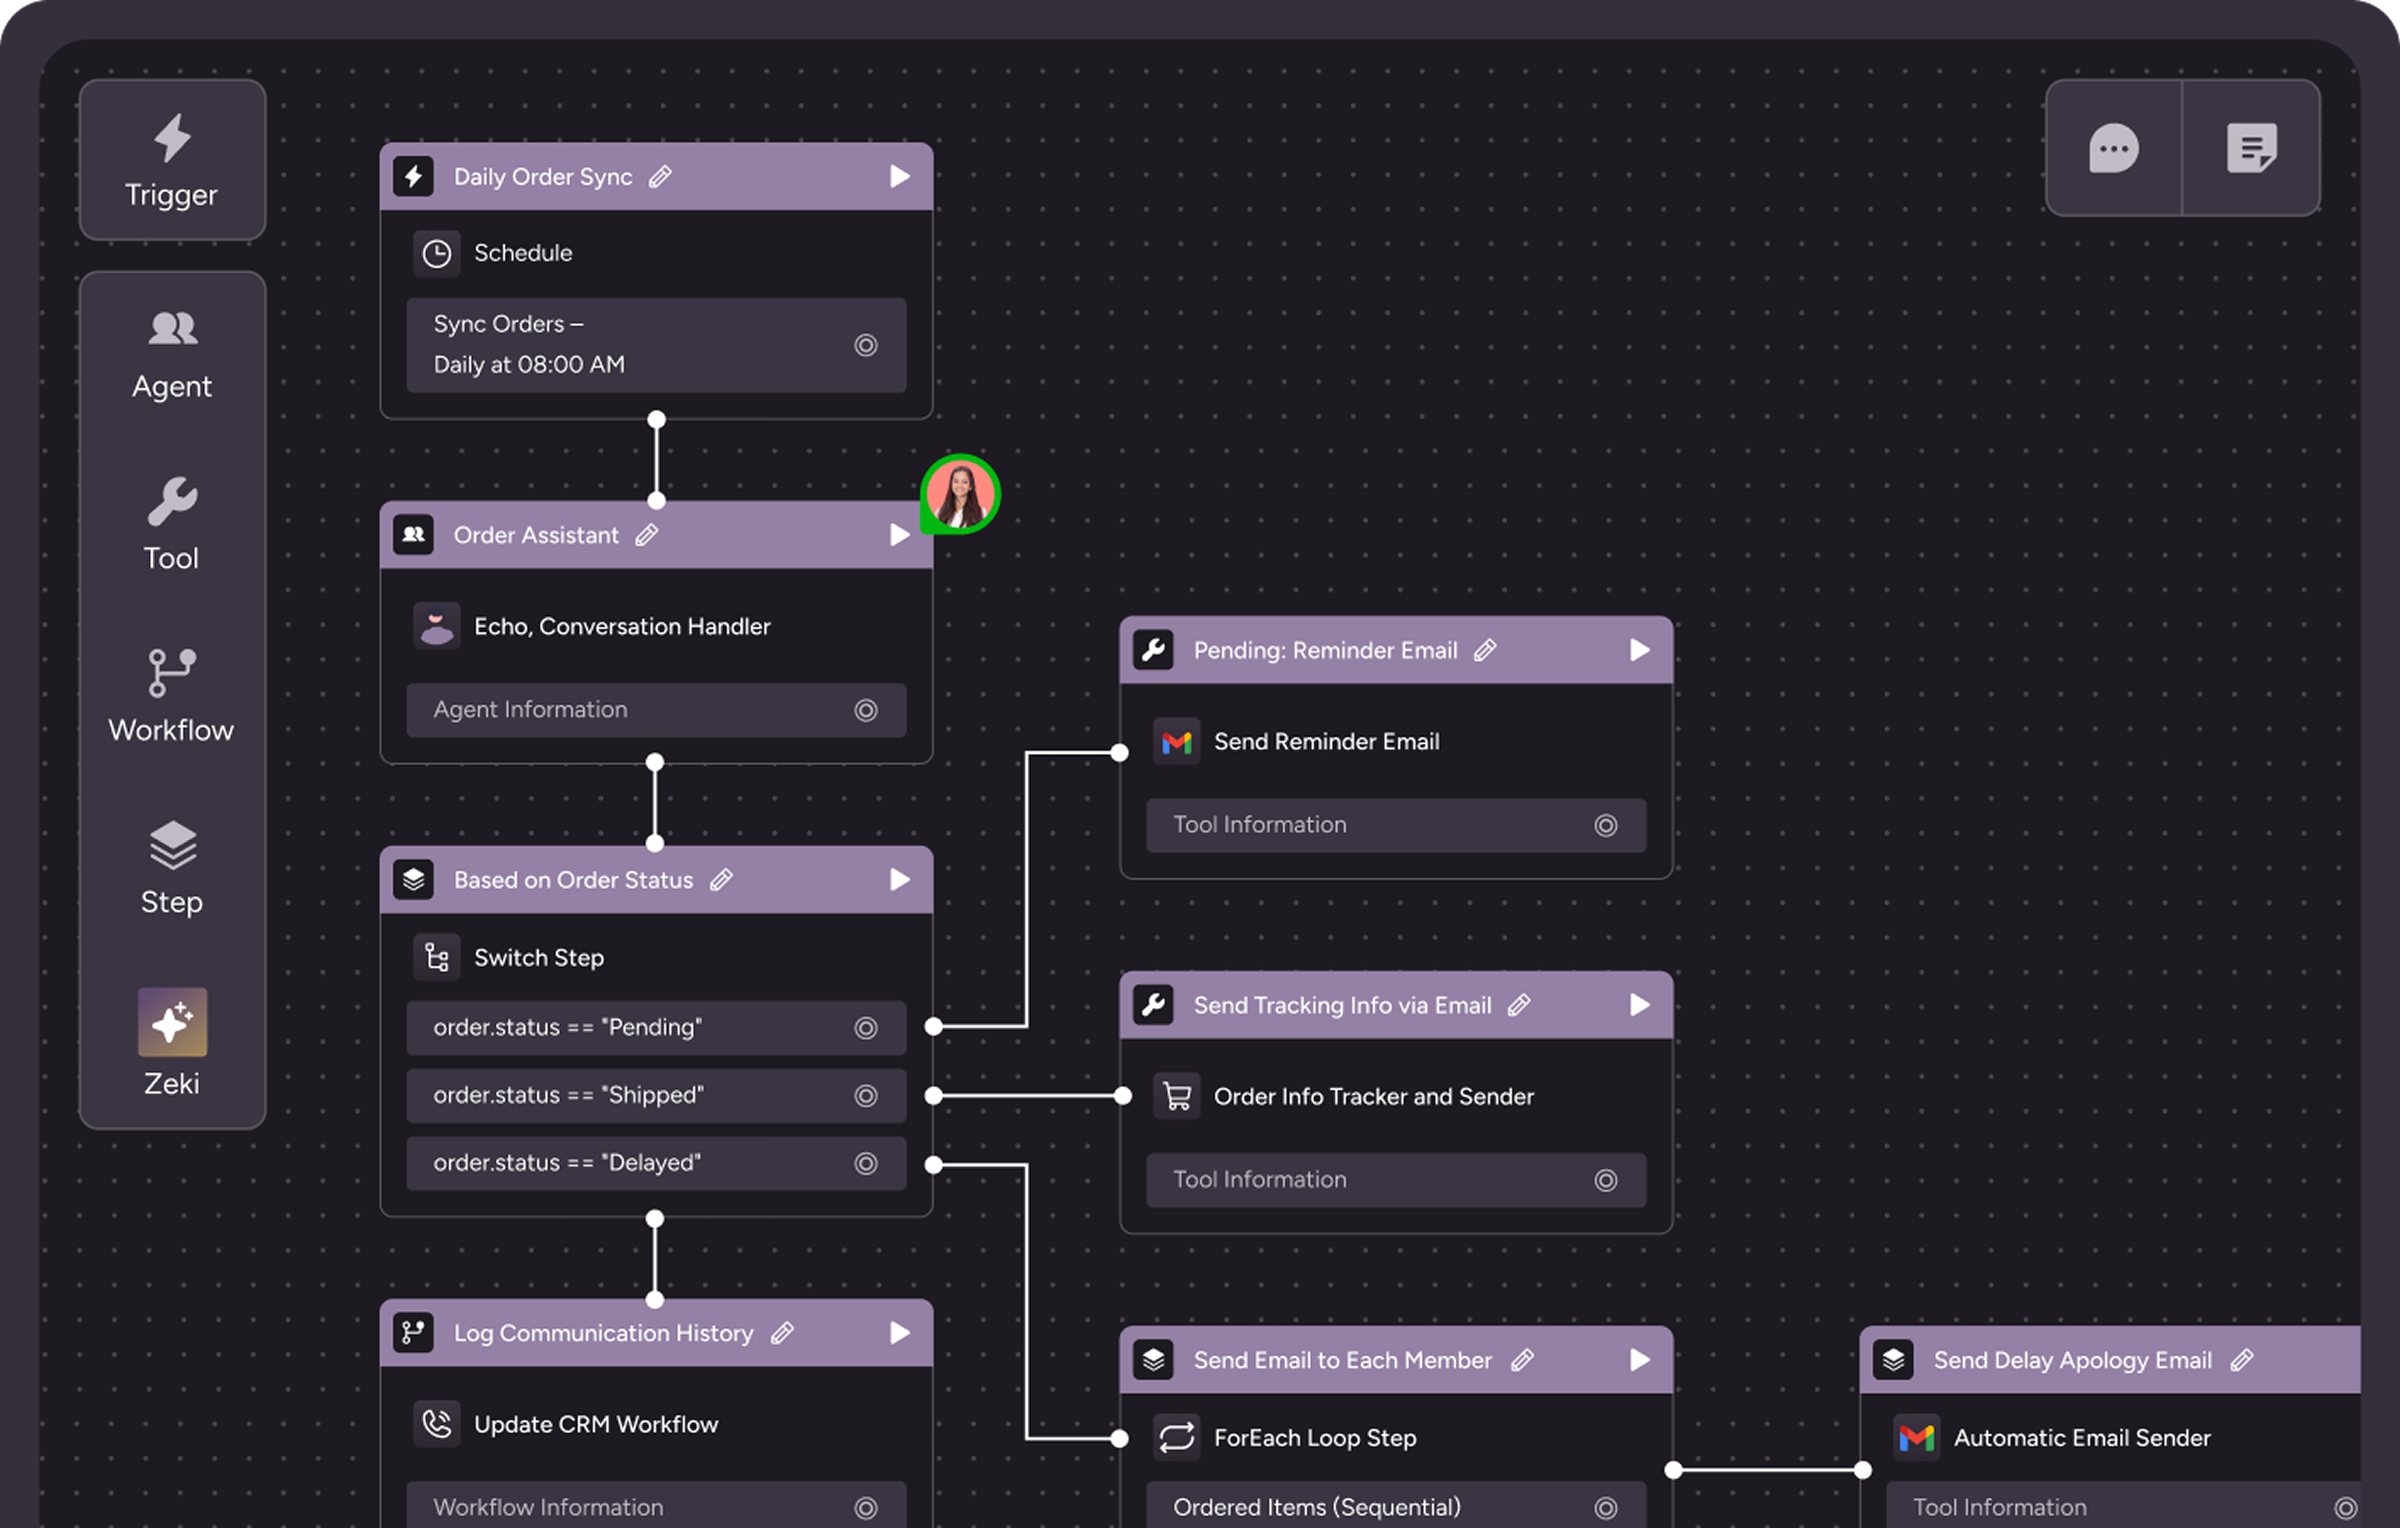Image resolution: width=2400 pixels, height=1528 pixels.
Task: Select the Workflow branch icon in sidebar
Action: 172,672
